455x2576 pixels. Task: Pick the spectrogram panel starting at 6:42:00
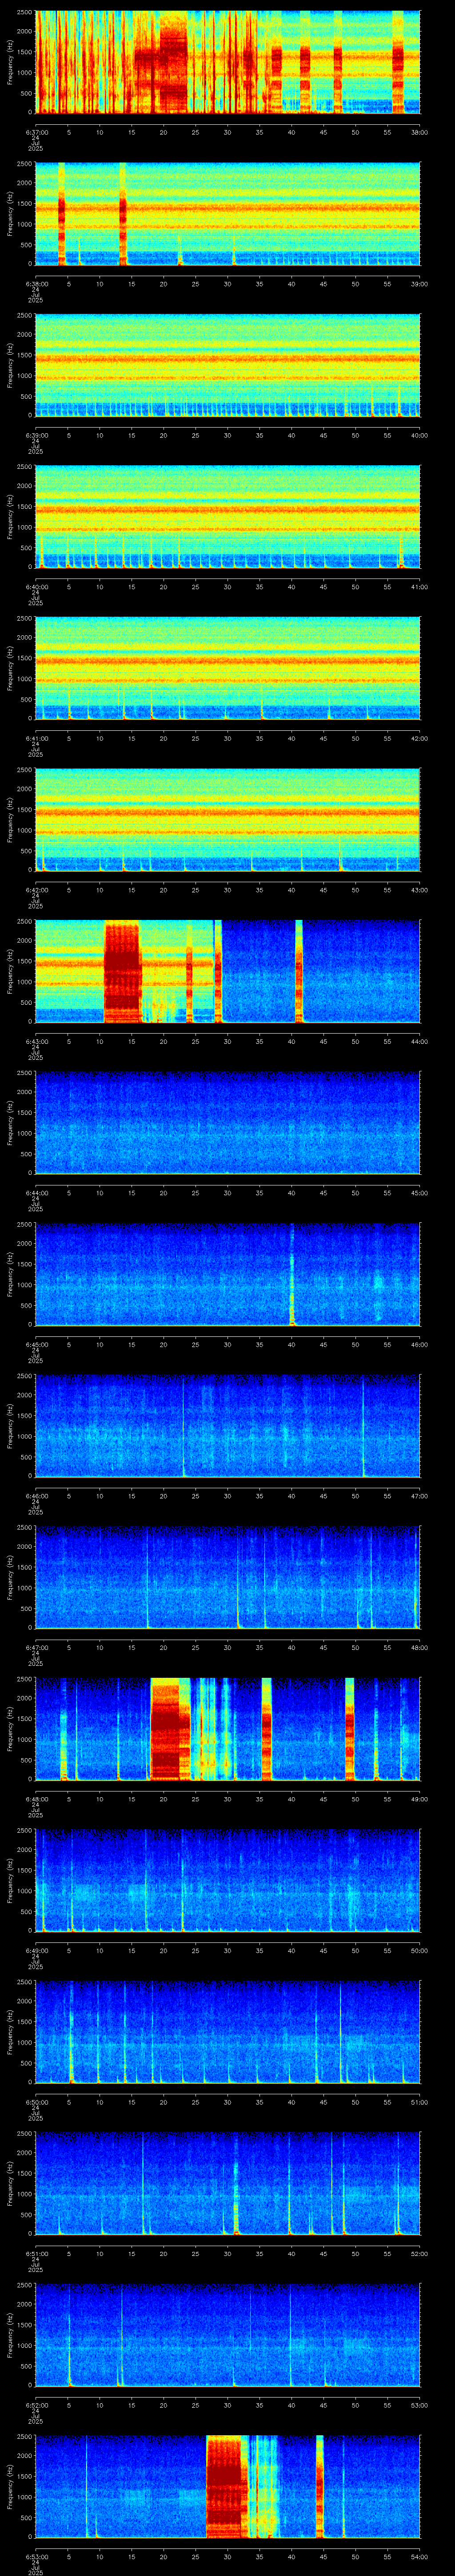227,820
